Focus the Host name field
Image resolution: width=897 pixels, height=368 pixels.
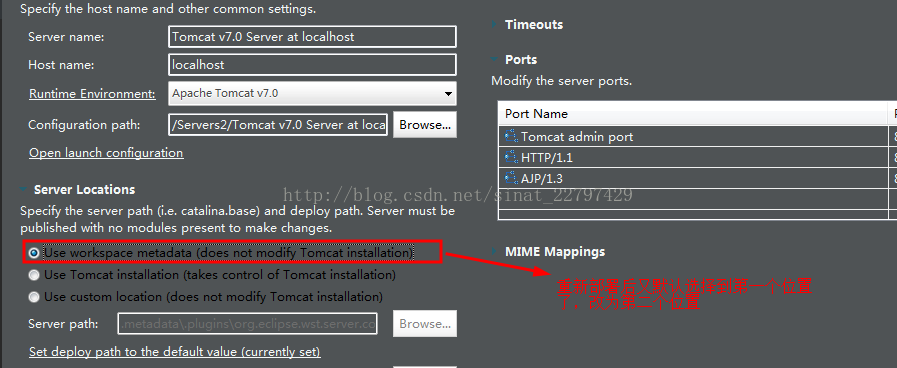(x=312, y=65)
